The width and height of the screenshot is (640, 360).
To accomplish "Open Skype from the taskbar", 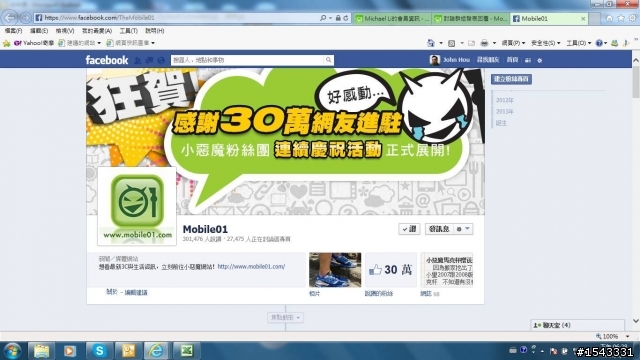I will tap(100, 351).
